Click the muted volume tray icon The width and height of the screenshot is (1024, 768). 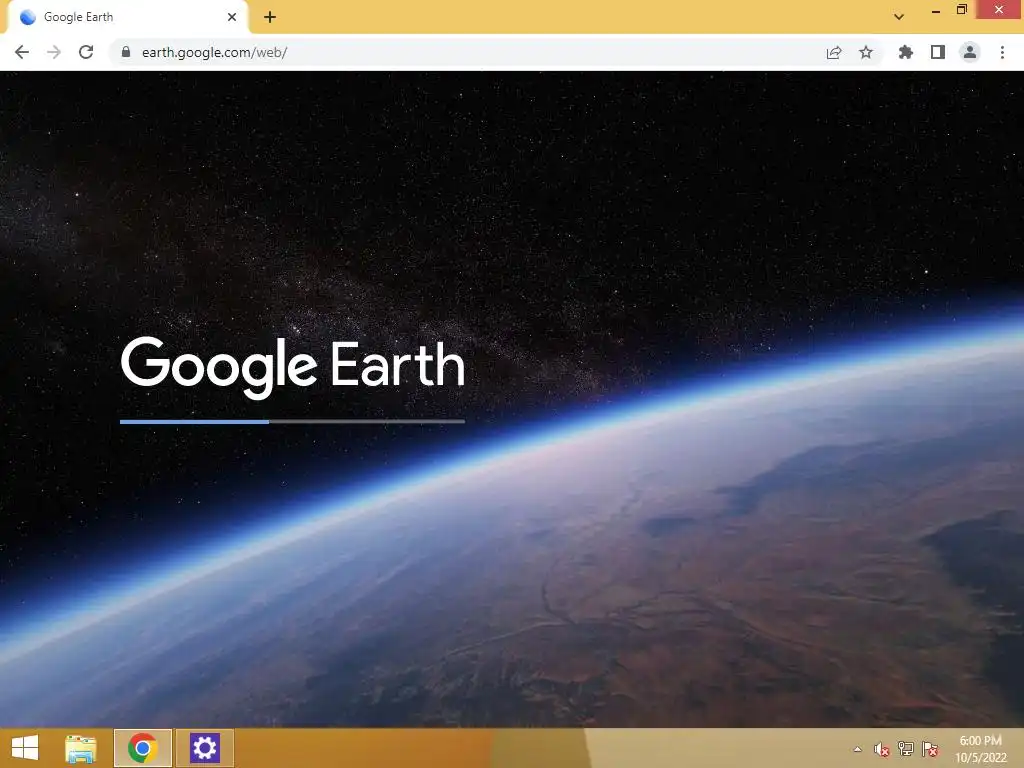[882, 749]
